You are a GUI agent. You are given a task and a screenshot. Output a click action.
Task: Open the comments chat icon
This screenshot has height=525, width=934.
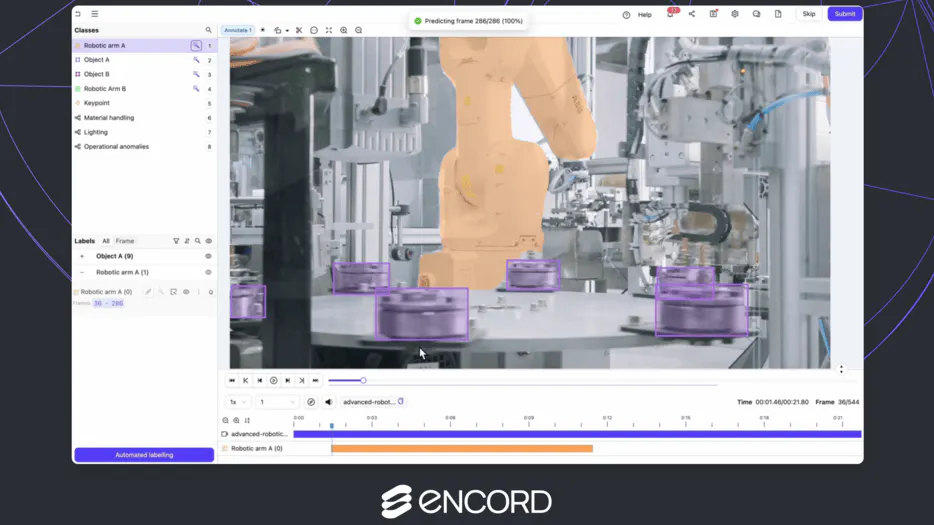(756, 14)
